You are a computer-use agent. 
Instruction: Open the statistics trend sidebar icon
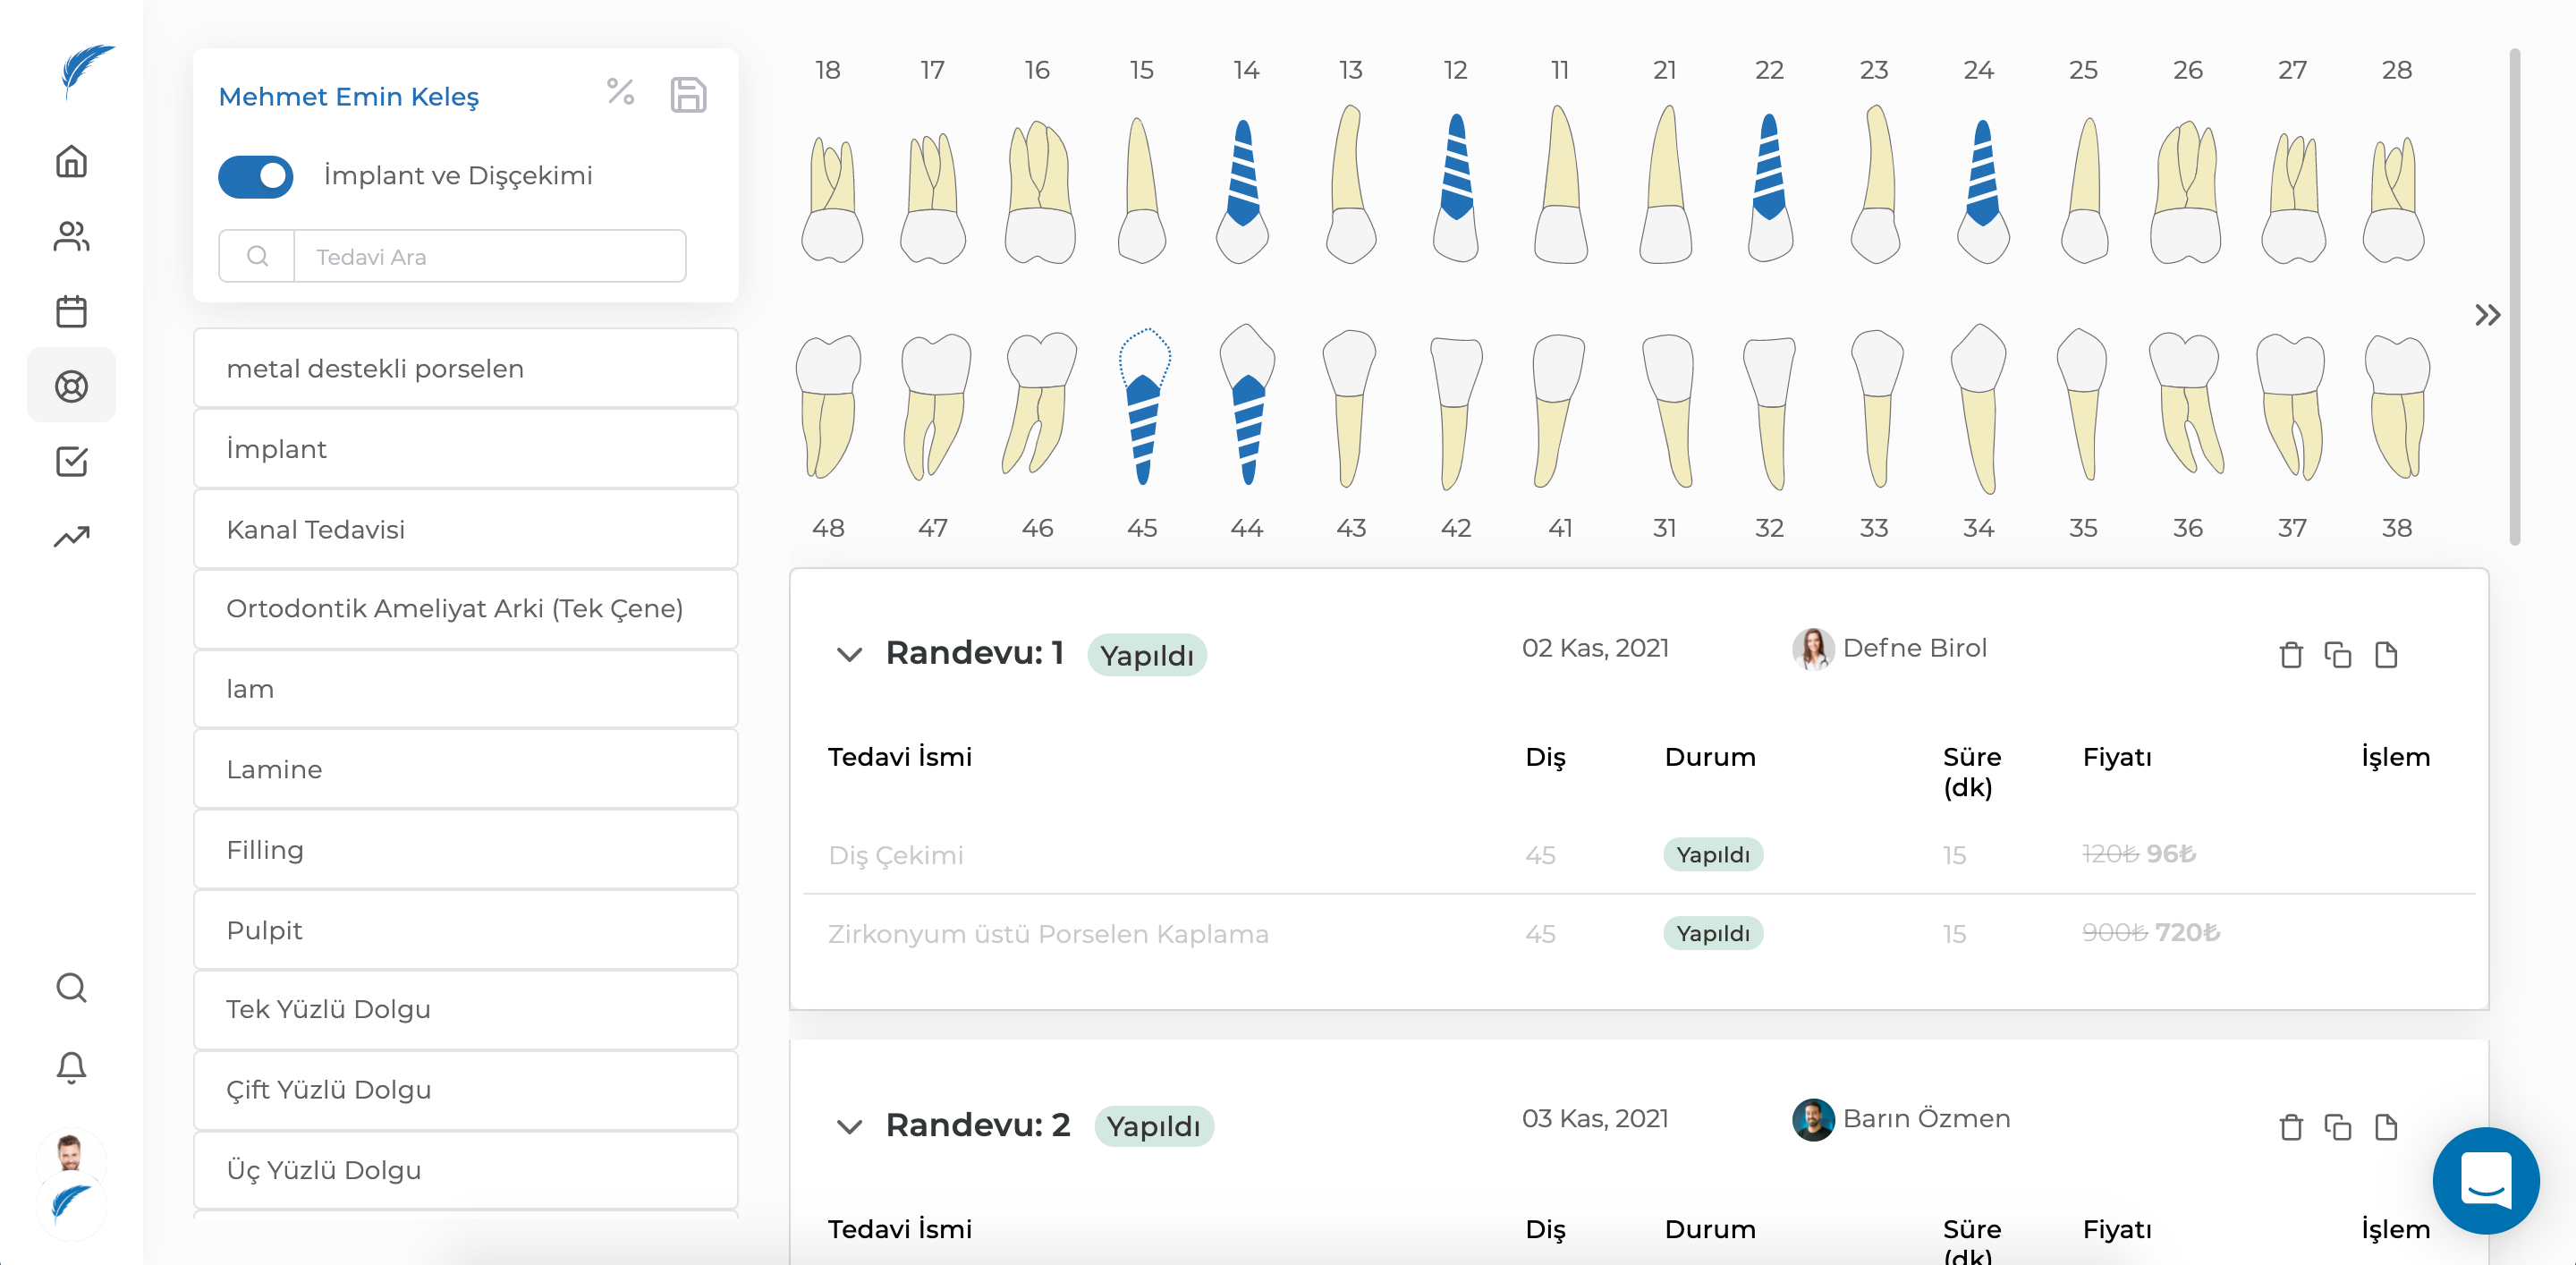(x=71, y=536)
